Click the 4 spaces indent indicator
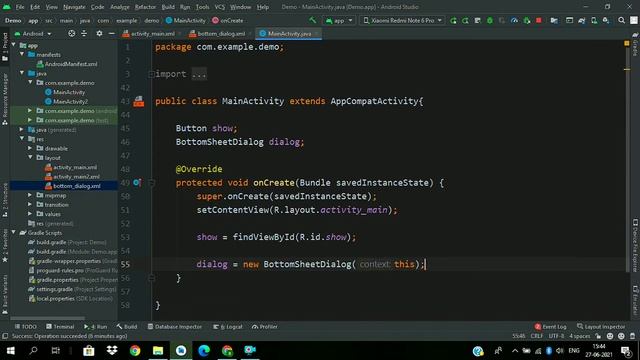640x360 pixels. point(580,336)
